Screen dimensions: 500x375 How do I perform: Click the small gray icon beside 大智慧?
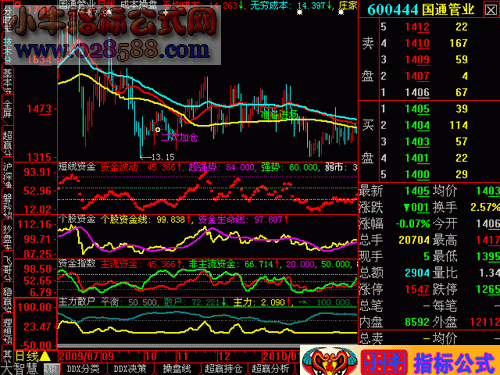tap(52, 369)
